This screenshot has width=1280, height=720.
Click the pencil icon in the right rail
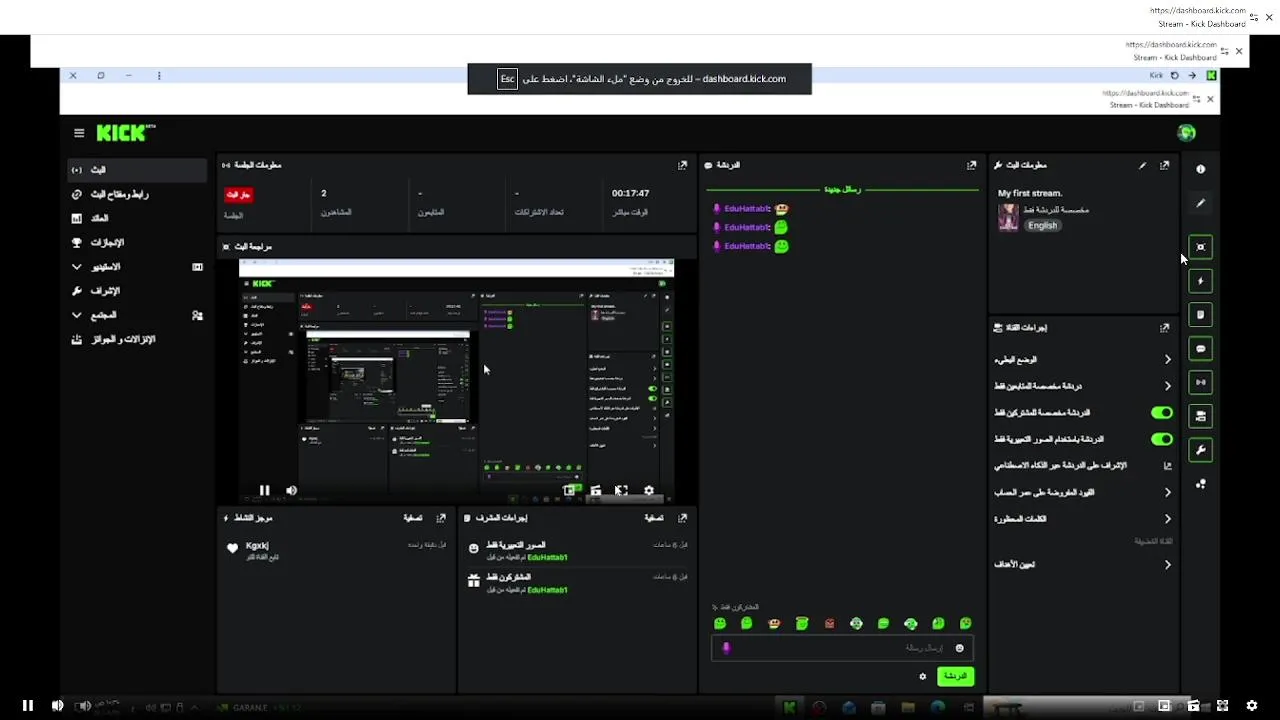(1201, 203)
